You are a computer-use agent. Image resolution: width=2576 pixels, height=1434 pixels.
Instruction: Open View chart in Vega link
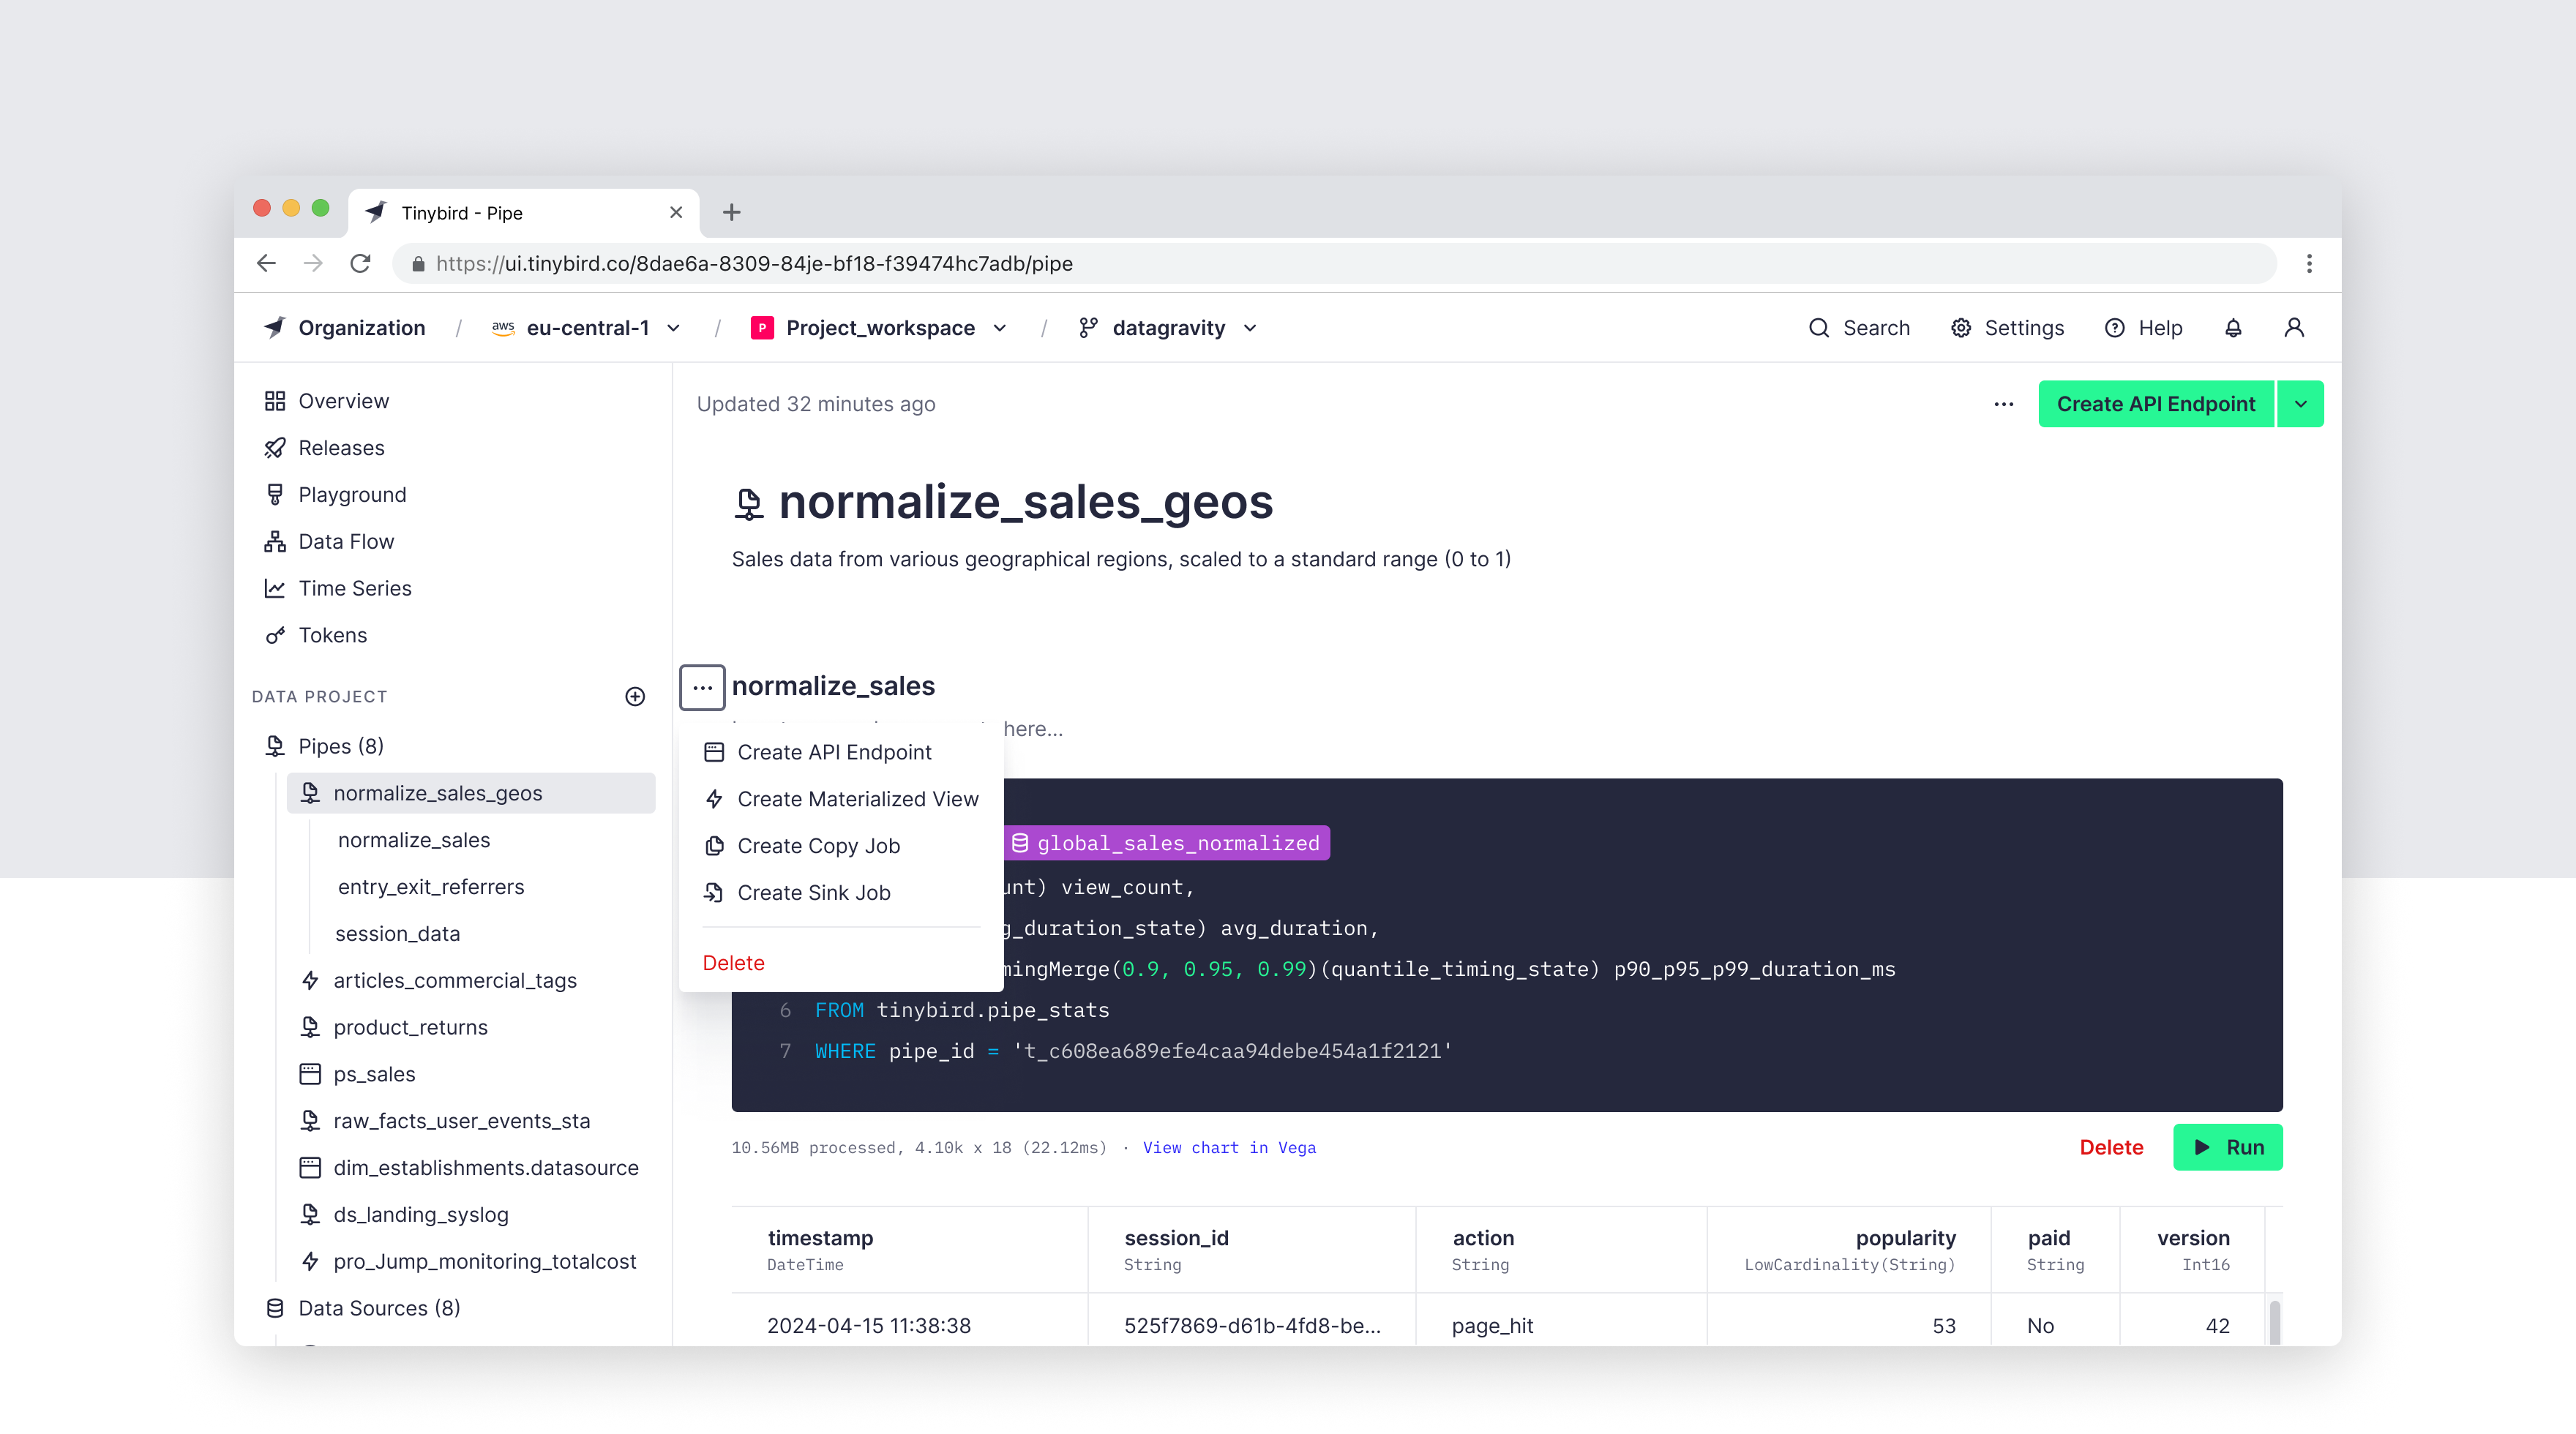coord(1229,1148)
